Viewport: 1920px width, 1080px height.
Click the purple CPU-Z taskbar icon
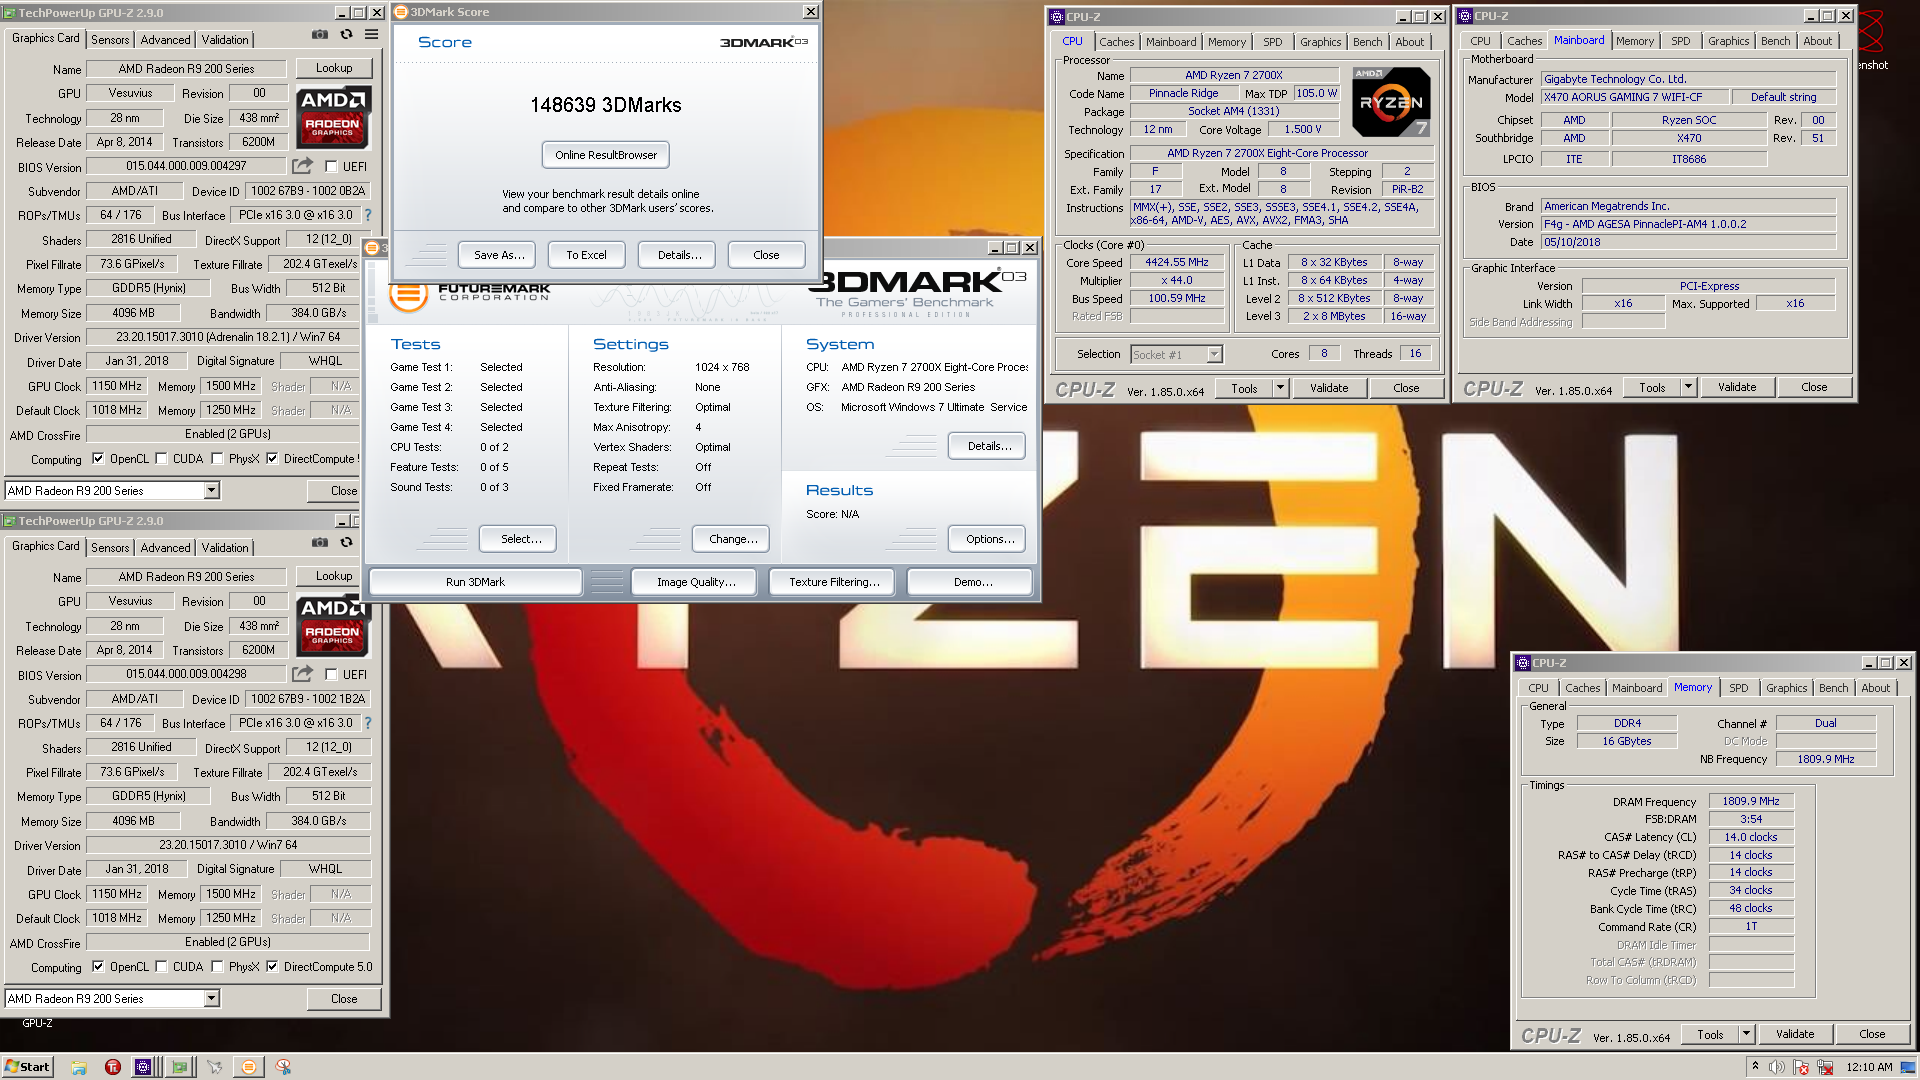[143, 1067]
